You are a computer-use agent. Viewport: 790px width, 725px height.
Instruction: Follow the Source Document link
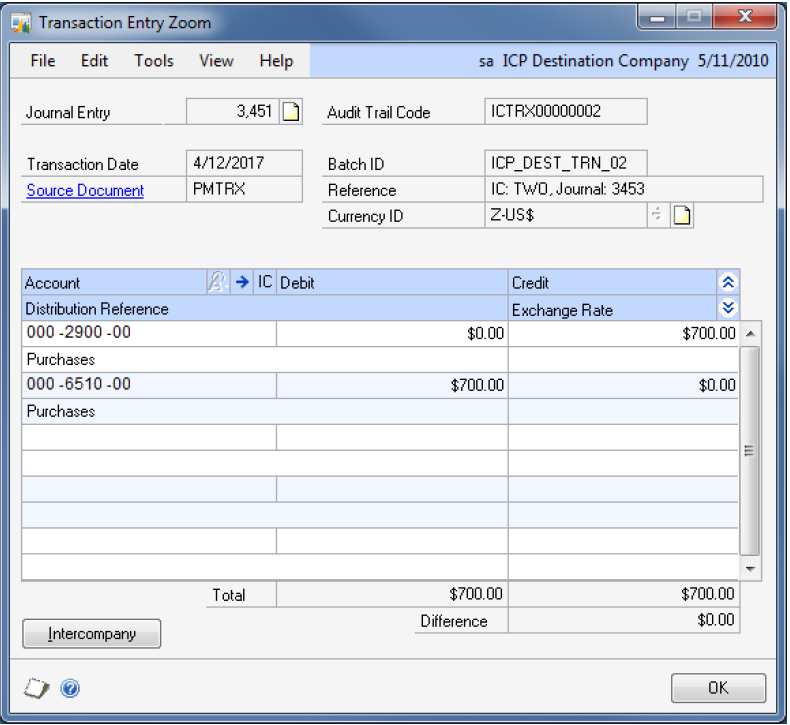click(x=85, y=190)
